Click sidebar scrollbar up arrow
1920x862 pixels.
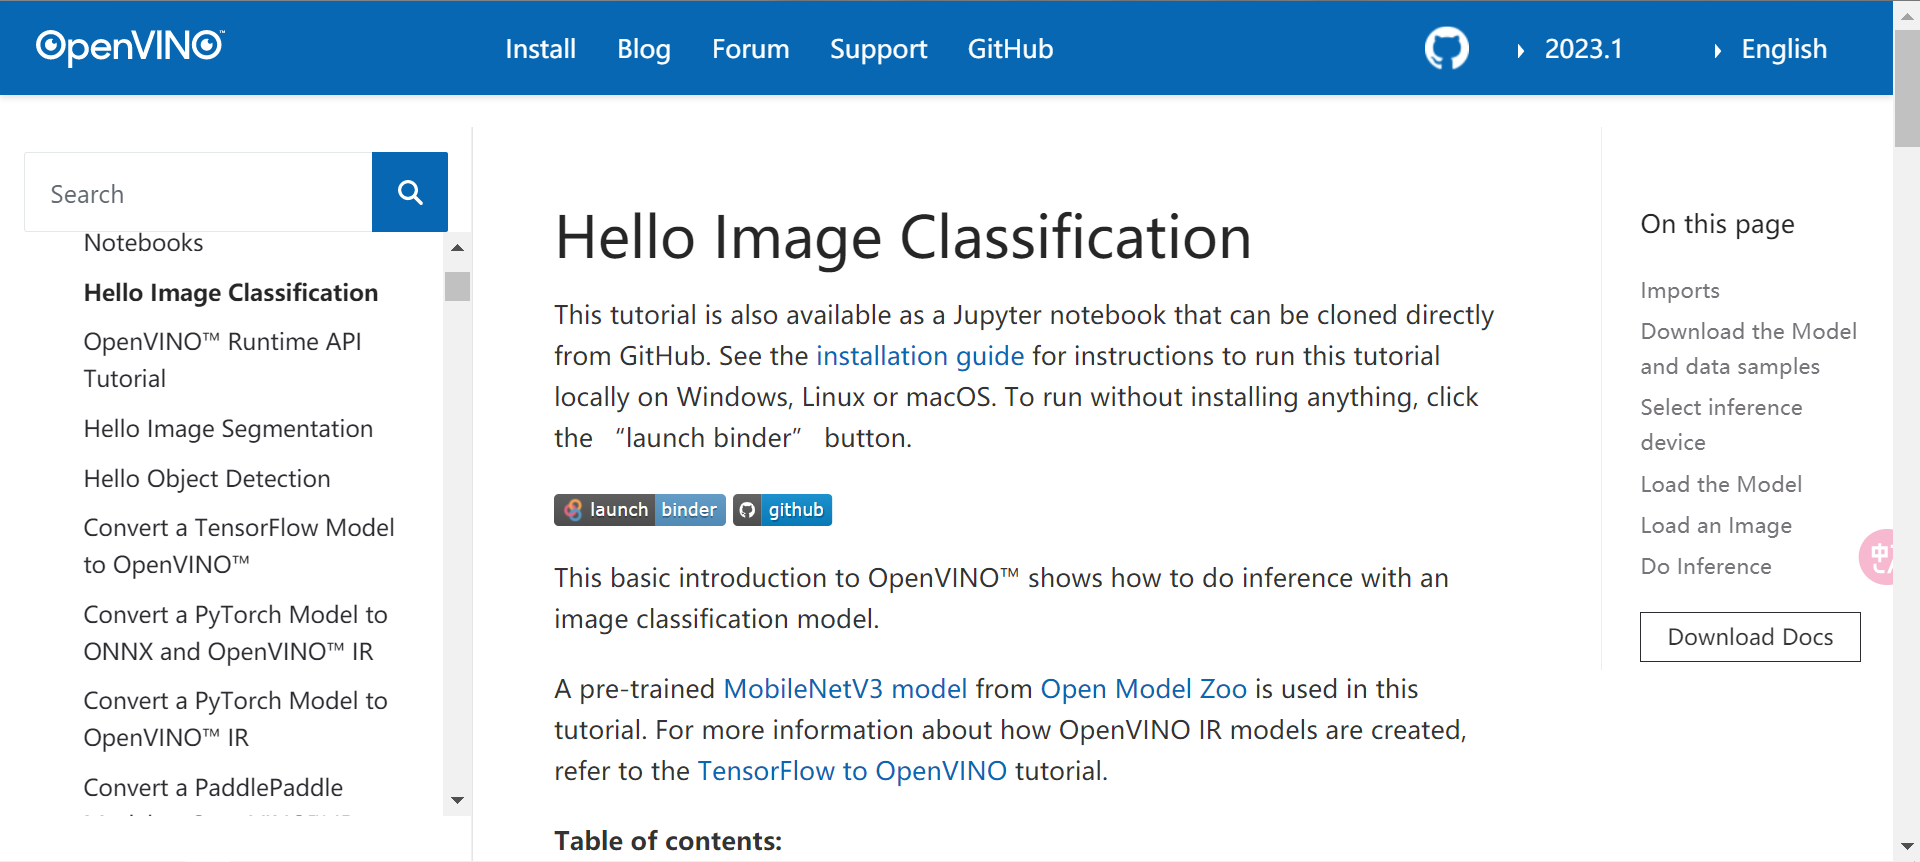[457, 247]
